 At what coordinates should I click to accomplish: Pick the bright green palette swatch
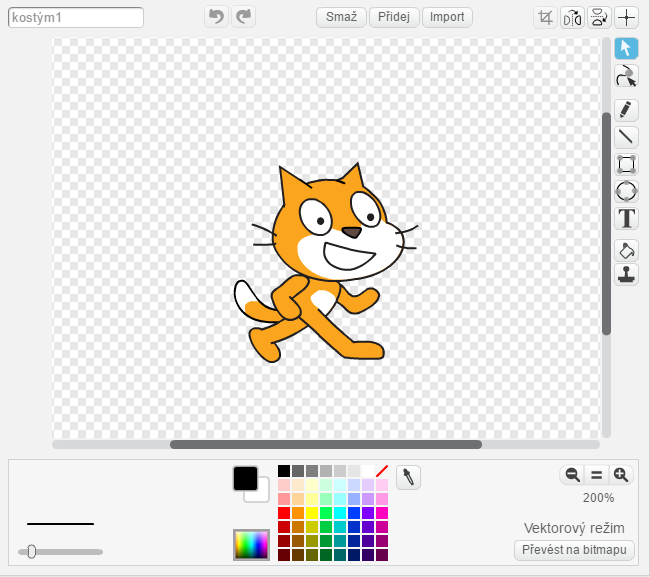tap(326, 513)
